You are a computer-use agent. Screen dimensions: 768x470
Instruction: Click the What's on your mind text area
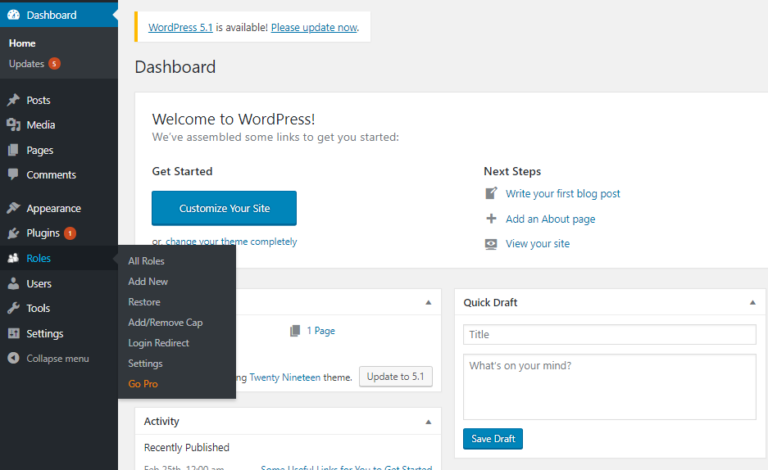609,387
